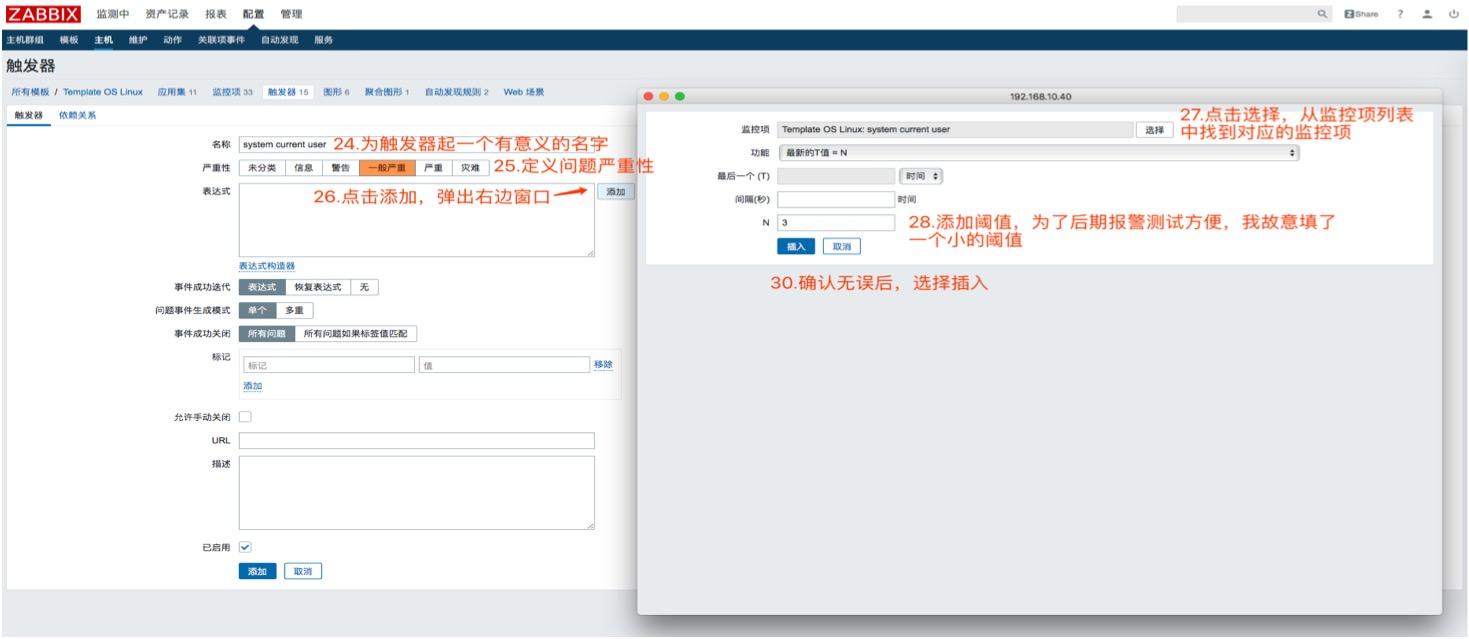1469x639 pixels.
Task: Set OK event generation to 恢复表达式
Action: coord(318,287)
